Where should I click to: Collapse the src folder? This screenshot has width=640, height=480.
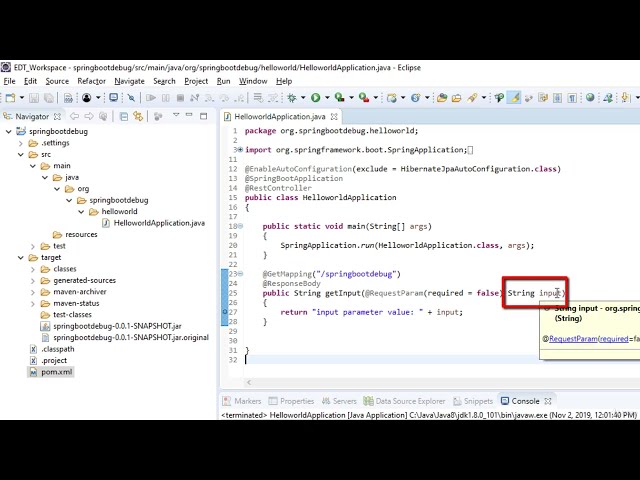tap(21, 155)
